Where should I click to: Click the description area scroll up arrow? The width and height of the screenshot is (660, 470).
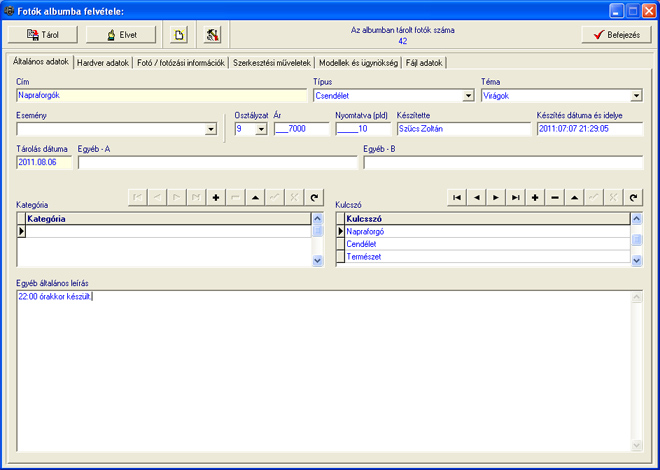coord(636,297)
